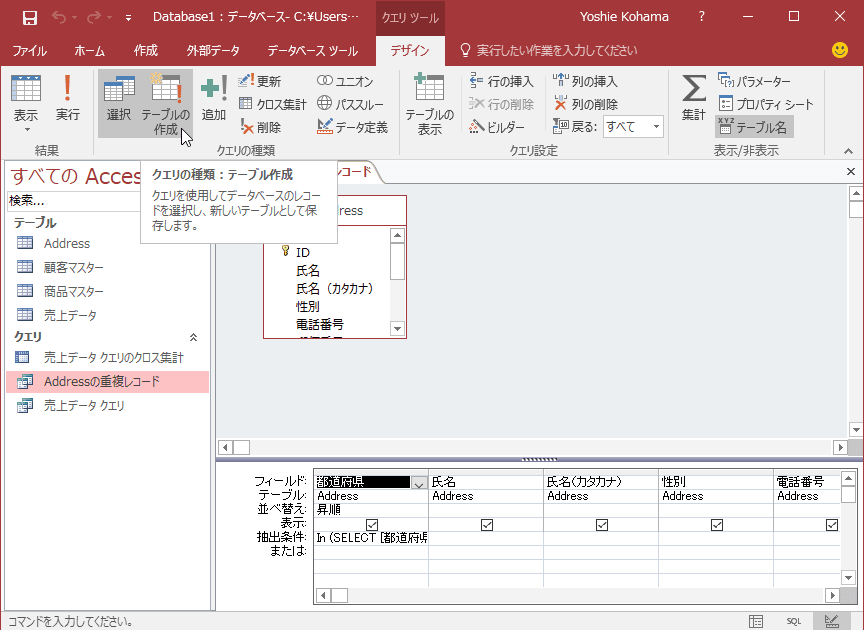This screenshot has height=630, width=864.
Task: Expand the 表示 view dropdown arrow
Action: [26, 130]
